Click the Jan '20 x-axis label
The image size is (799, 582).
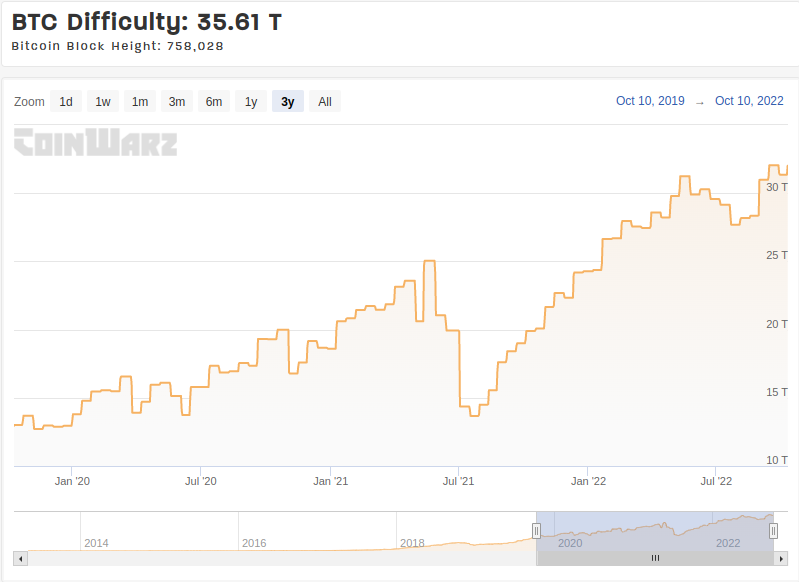click(72, 481)
